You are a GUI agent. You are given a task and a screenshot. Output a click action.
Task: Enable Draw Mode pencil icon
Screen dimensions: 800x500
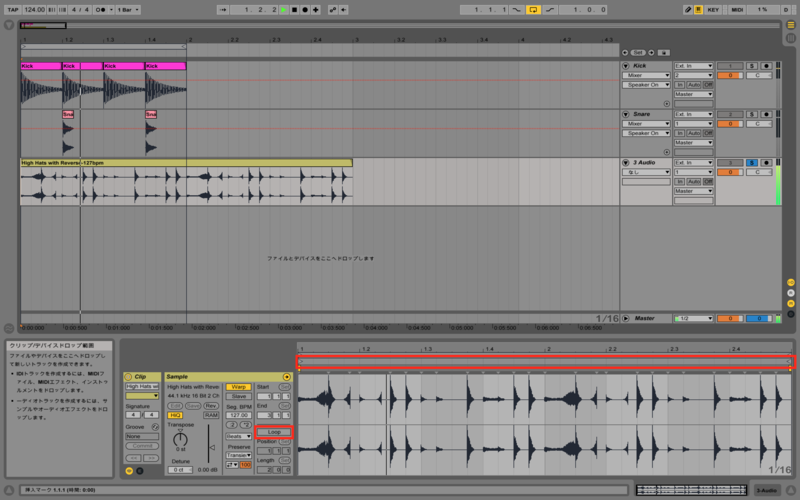click(x=687, y=10)
